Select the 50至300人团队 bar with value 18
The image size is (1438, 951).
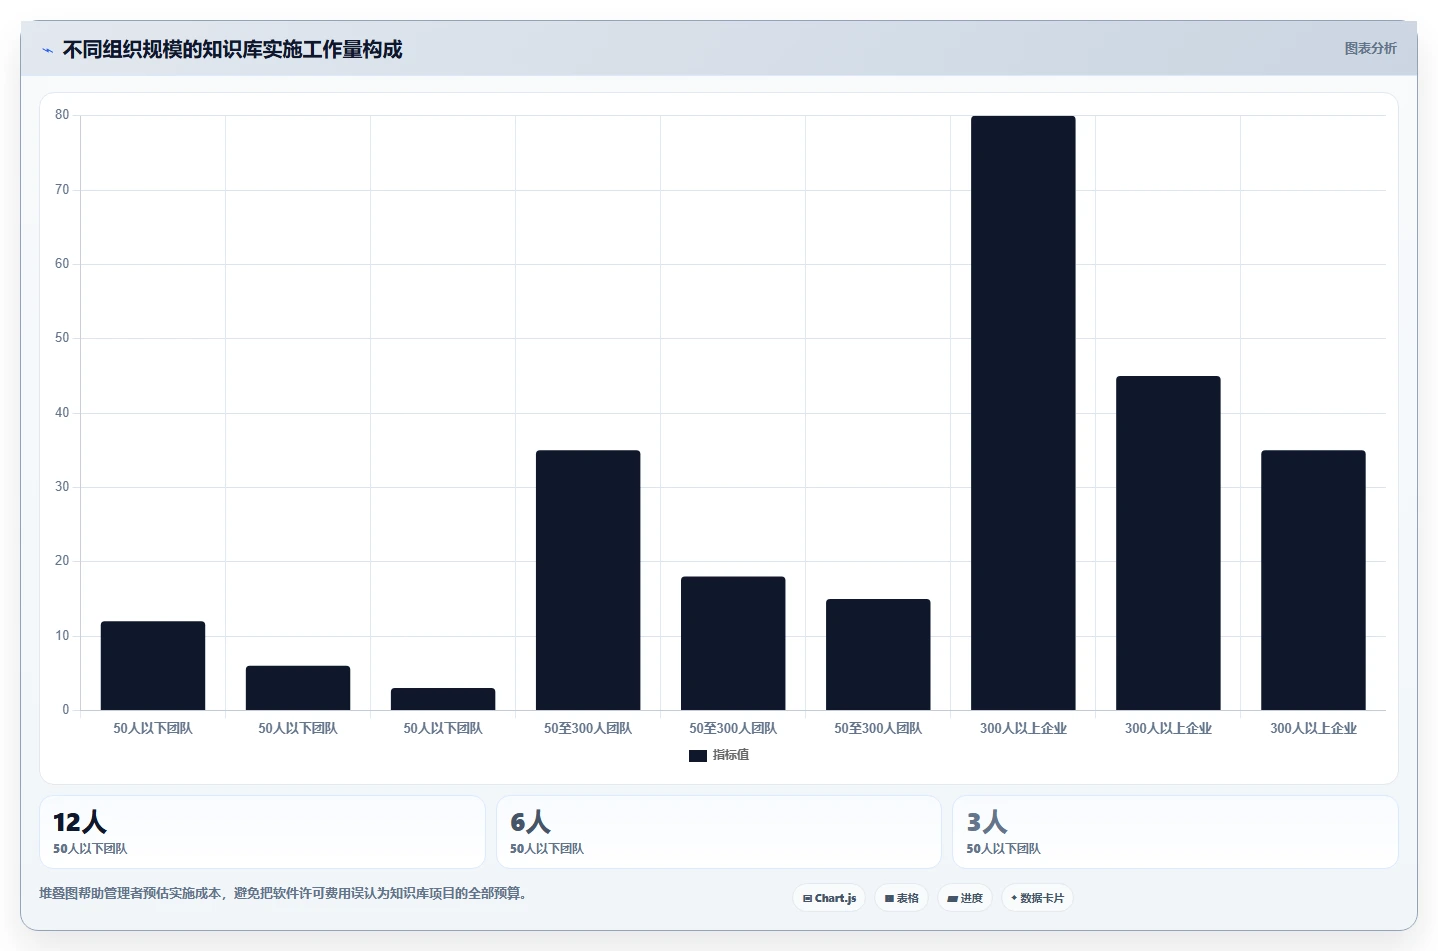733,643
